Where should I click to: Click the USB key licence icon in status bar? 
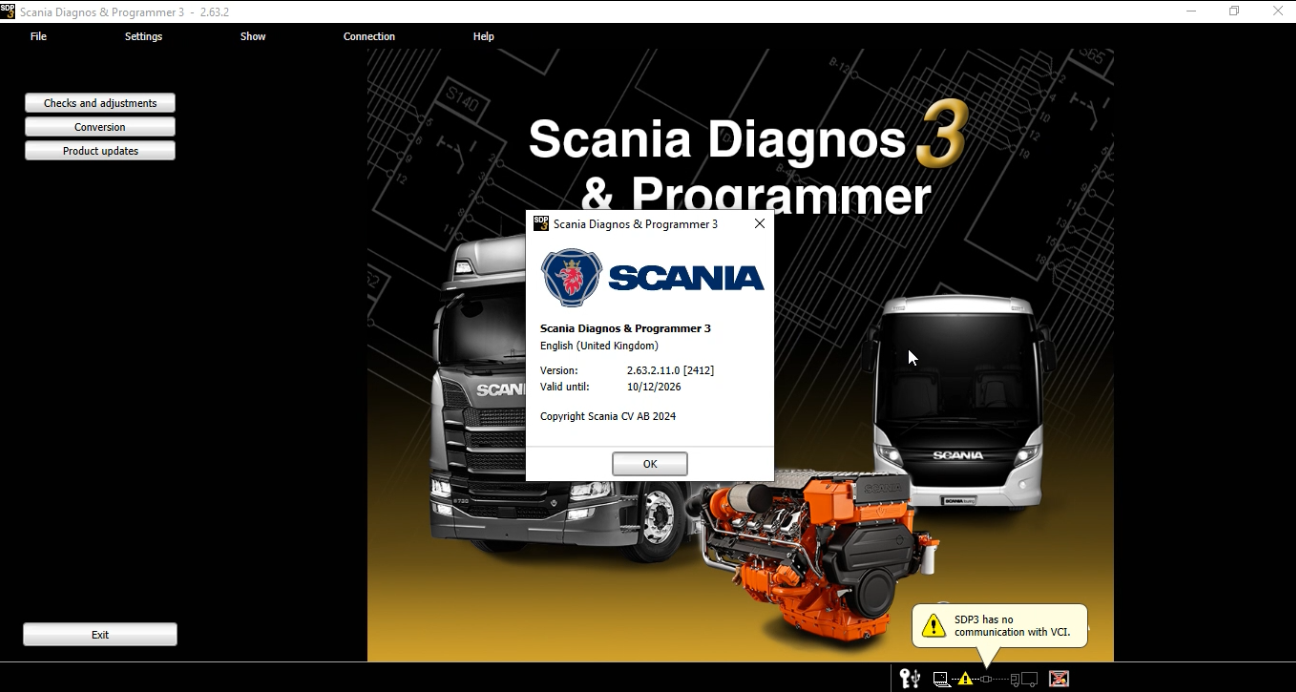(910, 679)
